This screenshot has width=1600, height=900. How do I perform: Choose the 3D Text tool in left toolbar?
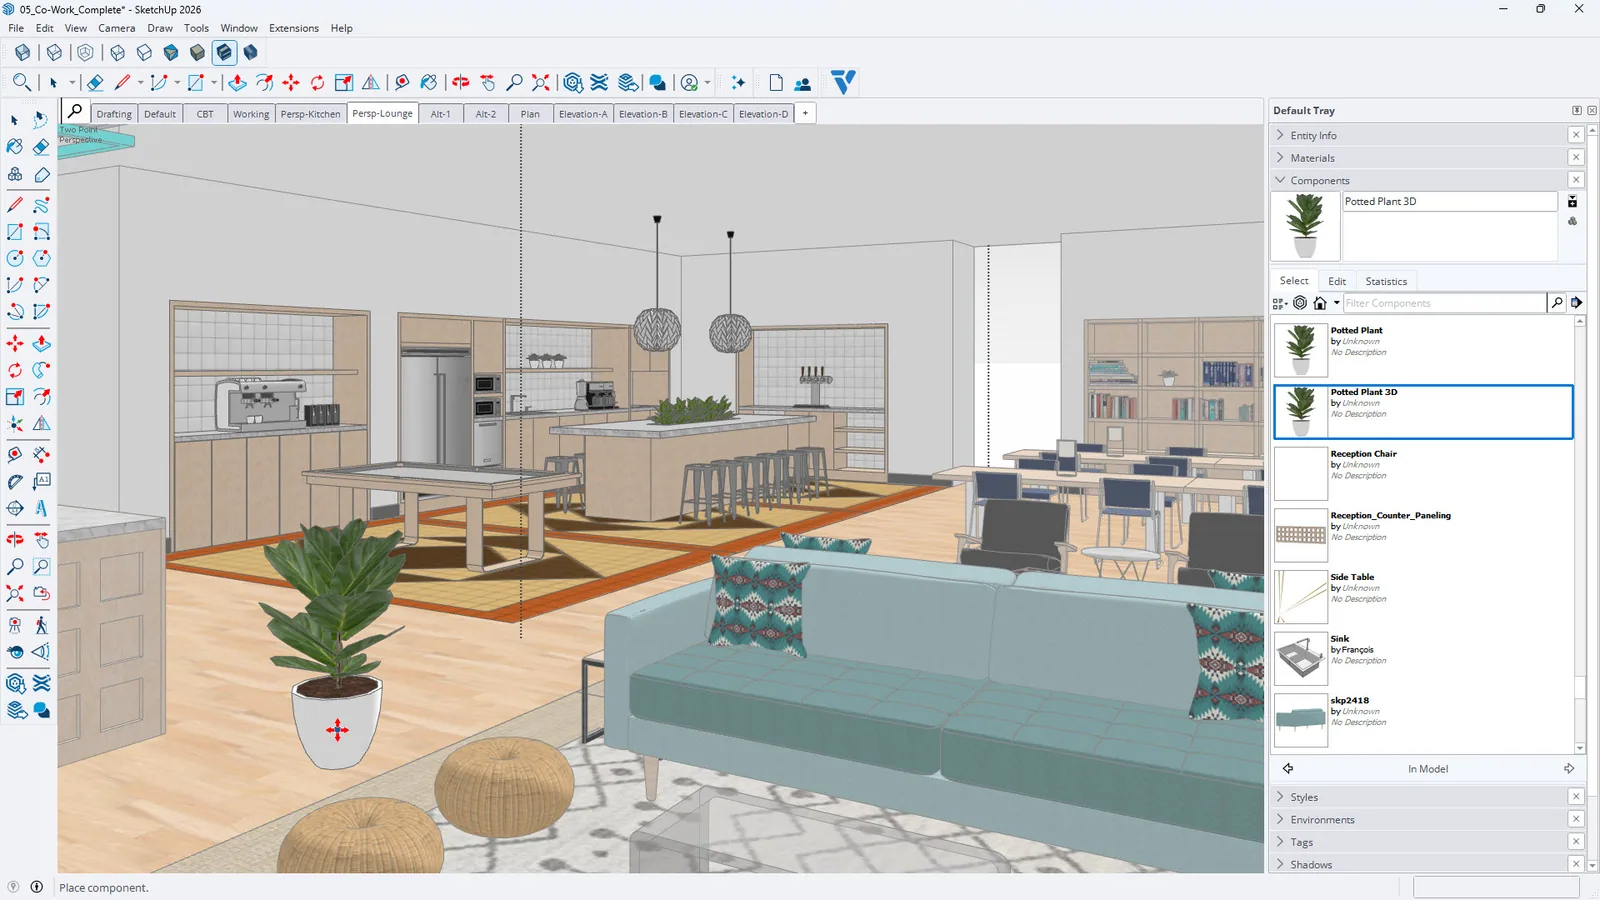pos(41,508)
